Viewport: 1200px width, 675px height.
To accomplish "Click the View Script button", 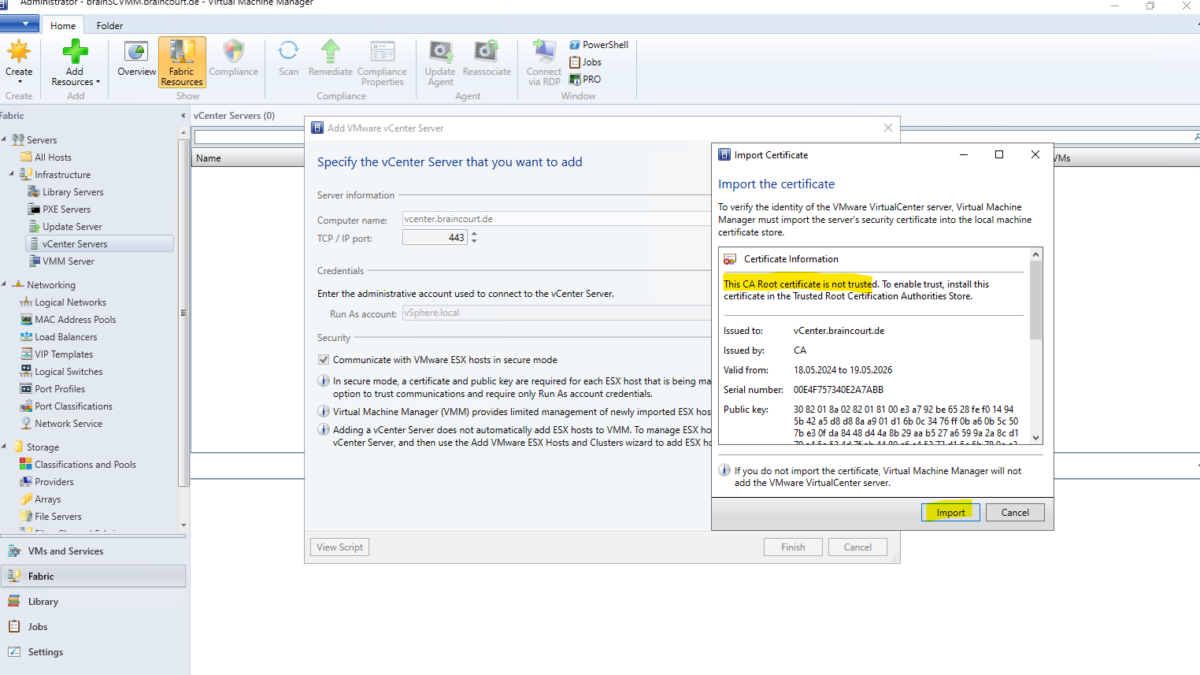I will (338, 547).
